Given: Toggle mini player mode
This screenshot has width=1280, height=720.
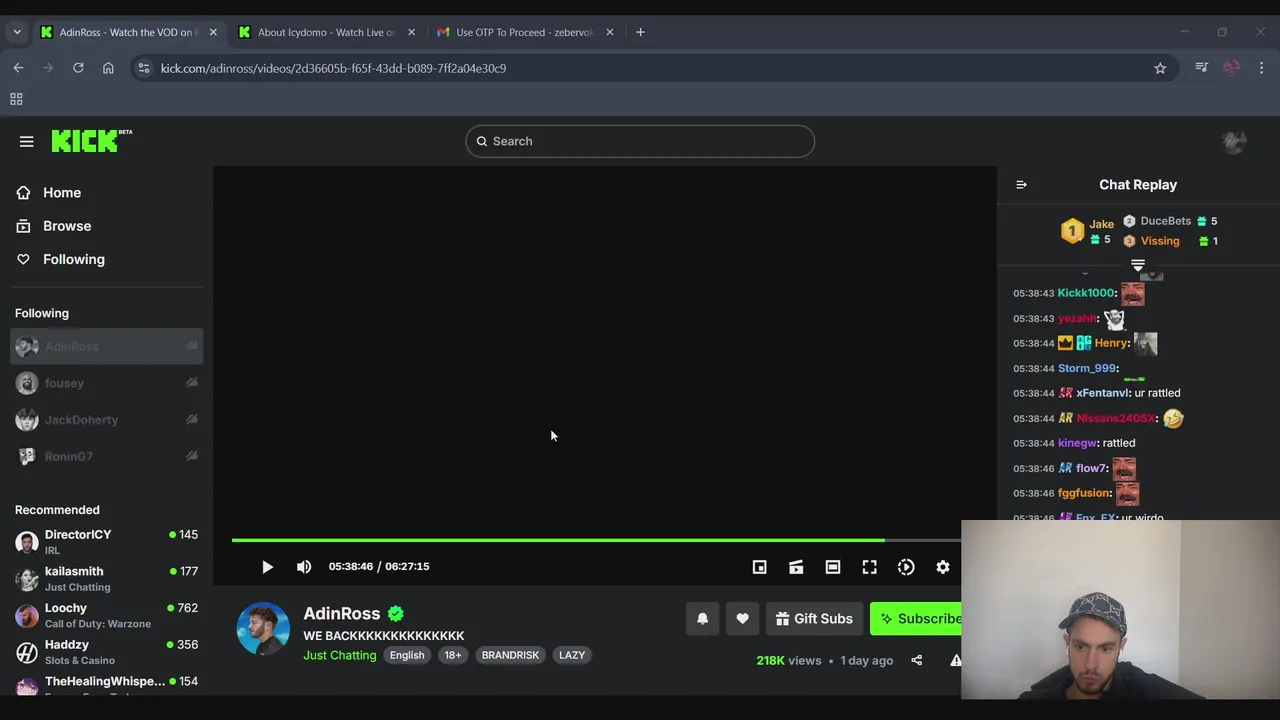Looking at the screenshot, I should (x=759, y=567).
